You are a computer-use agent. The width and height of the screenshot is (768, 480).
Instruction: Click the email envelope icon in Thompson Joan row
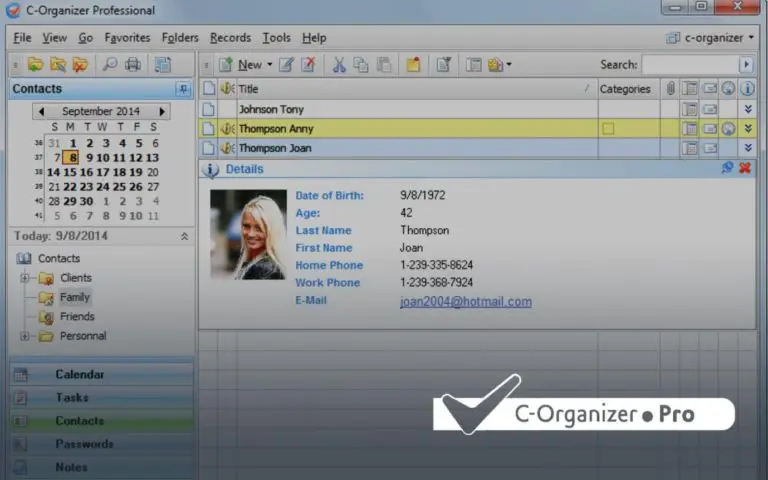coord(710,148)
